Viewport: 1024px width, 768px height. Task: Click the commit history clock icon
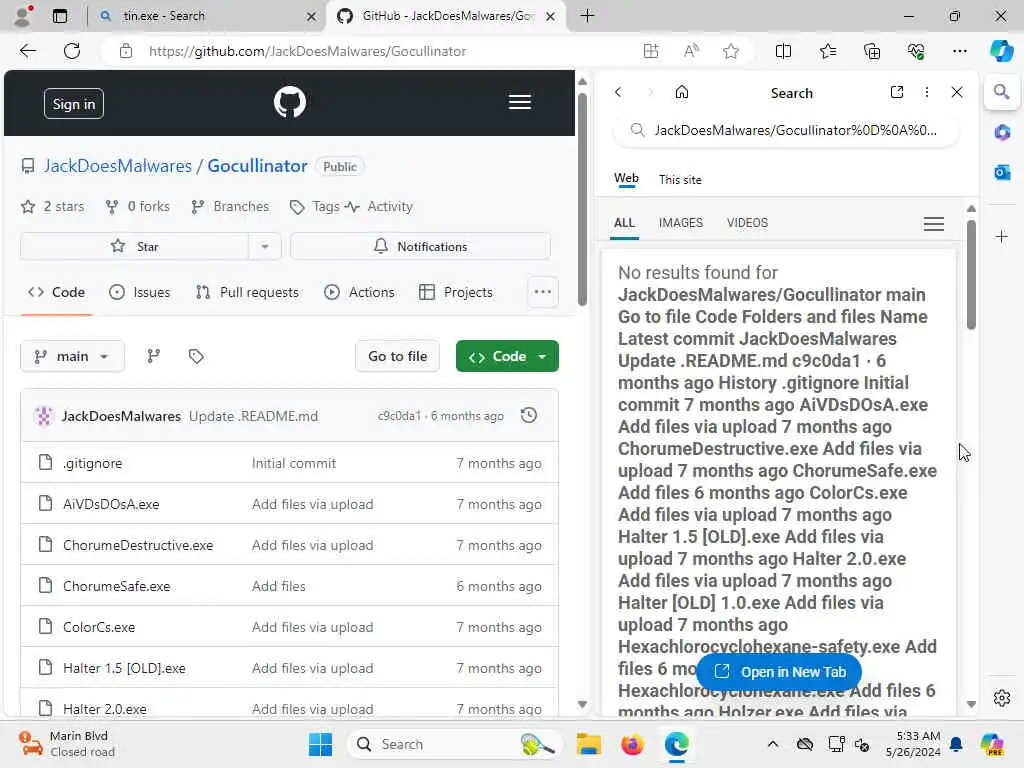tap(528, 415)
